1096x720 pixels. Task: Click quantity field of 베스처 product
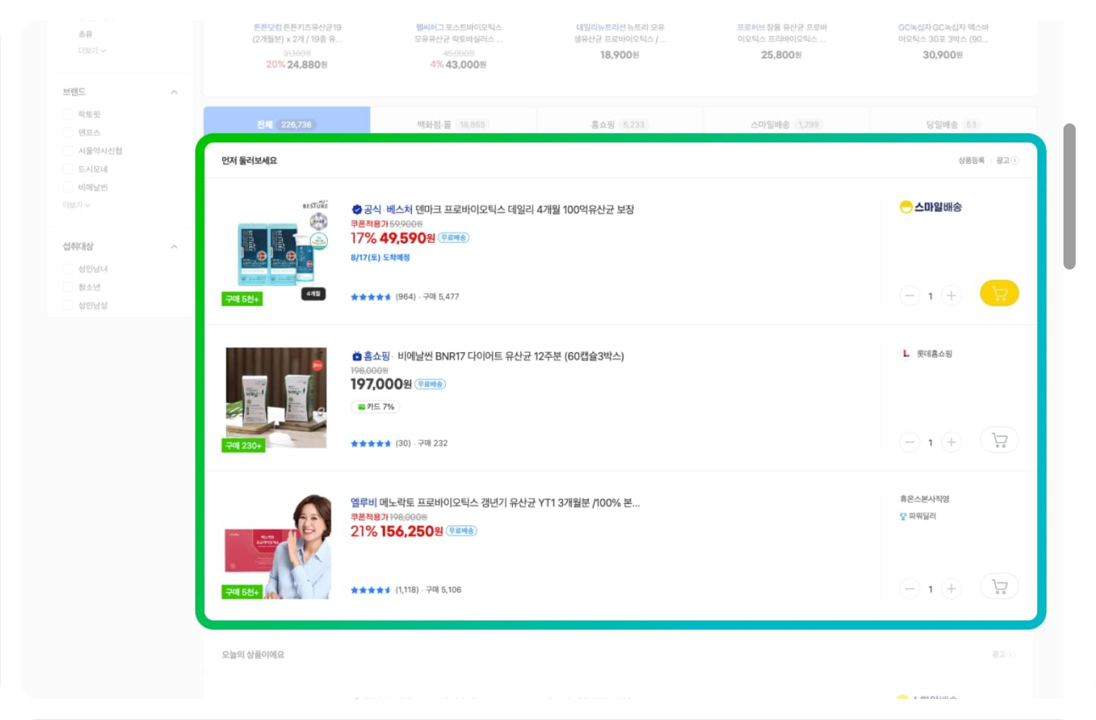[x=930, y=296]
